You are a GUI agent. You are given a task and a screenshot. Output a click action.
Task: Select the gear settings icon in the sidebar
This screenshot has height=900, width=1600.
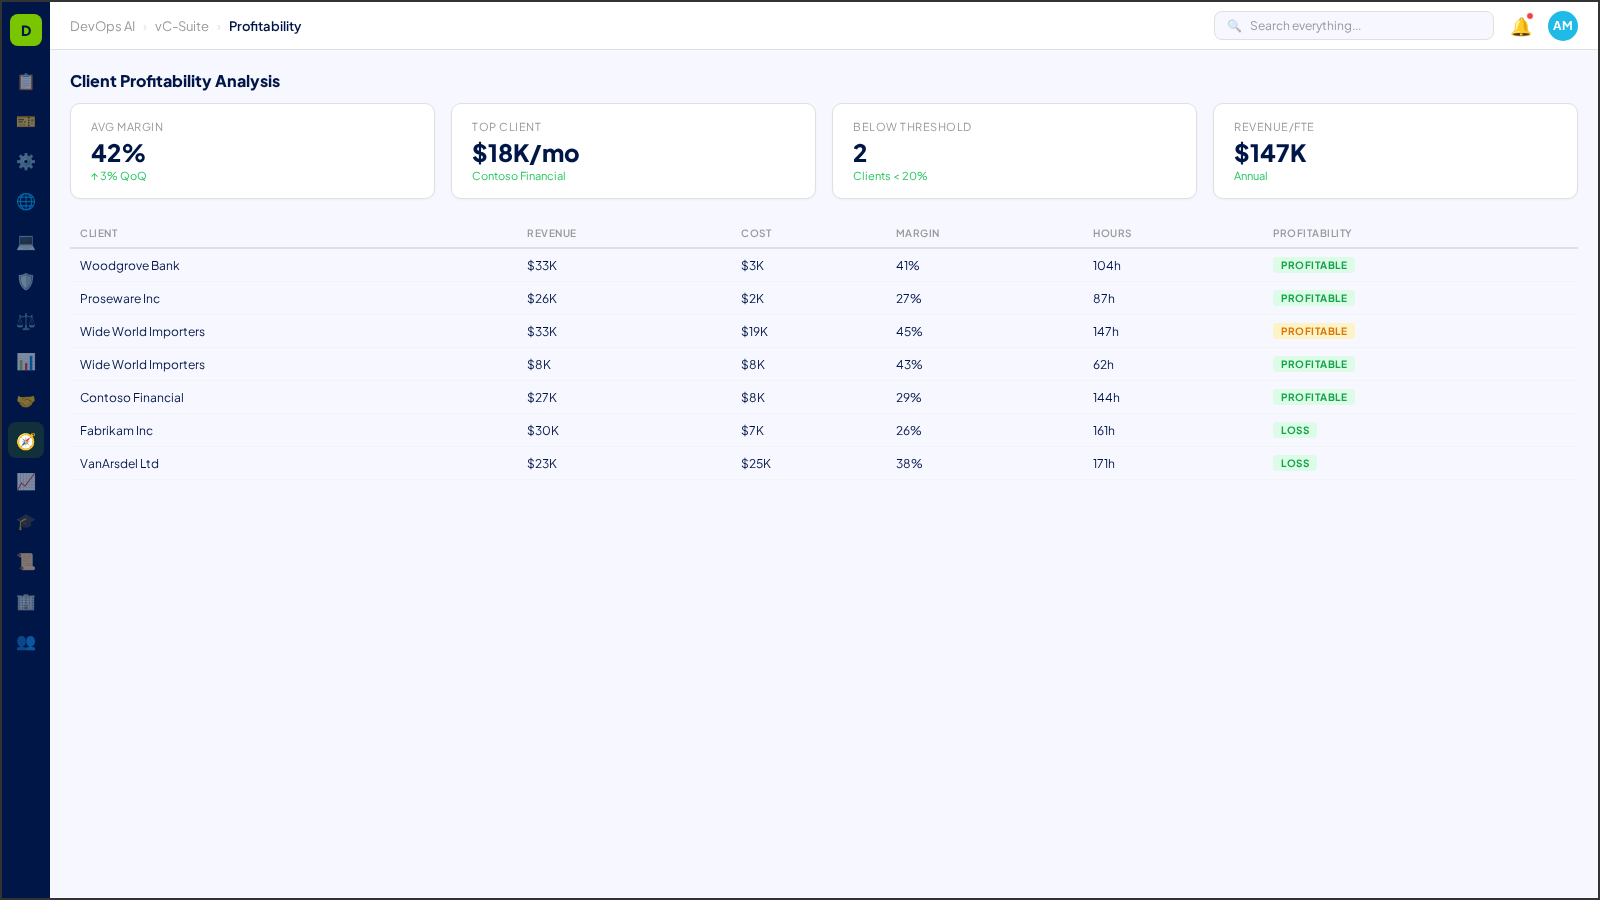(26, 162)
